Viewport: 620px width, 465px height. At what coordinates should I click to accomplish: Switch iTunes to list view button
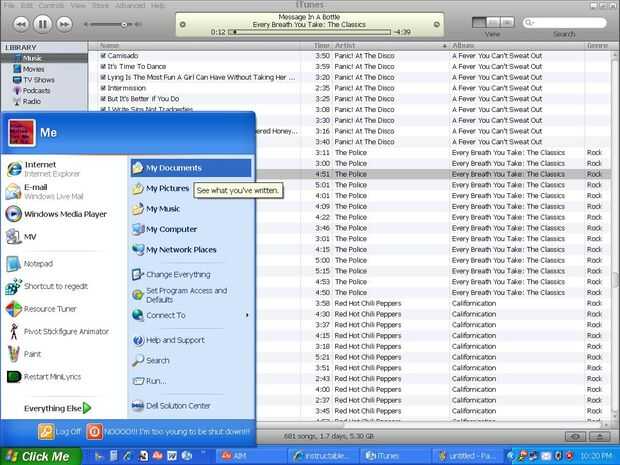point(479,23)
